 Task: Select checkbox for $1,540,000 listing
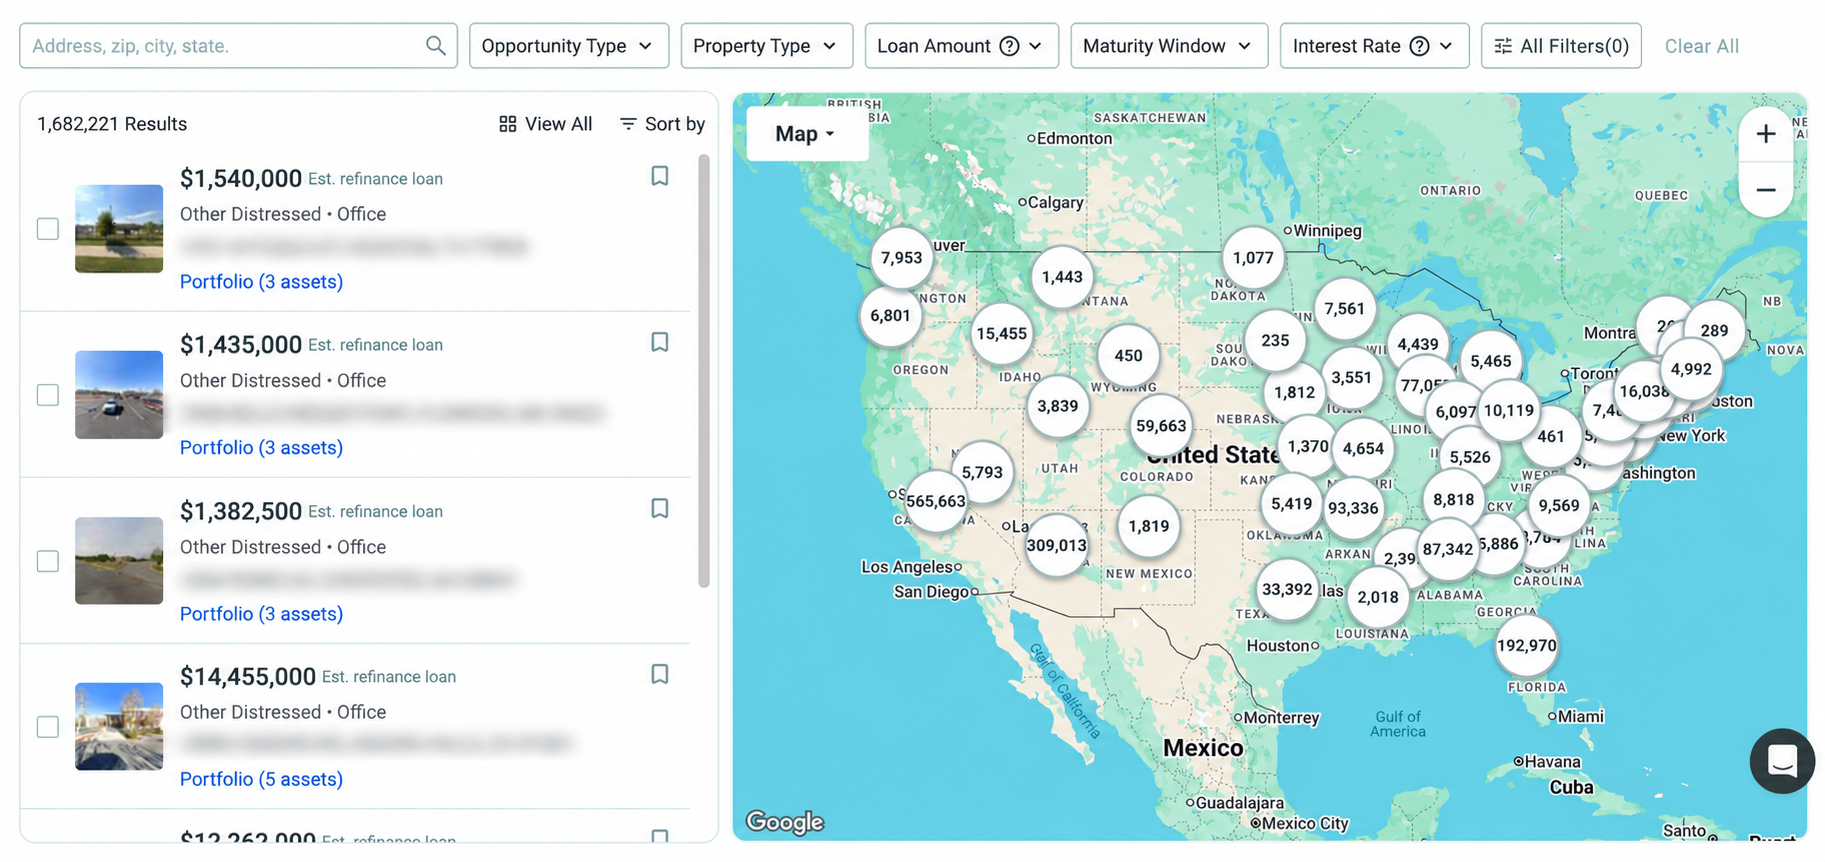[48, 229]
